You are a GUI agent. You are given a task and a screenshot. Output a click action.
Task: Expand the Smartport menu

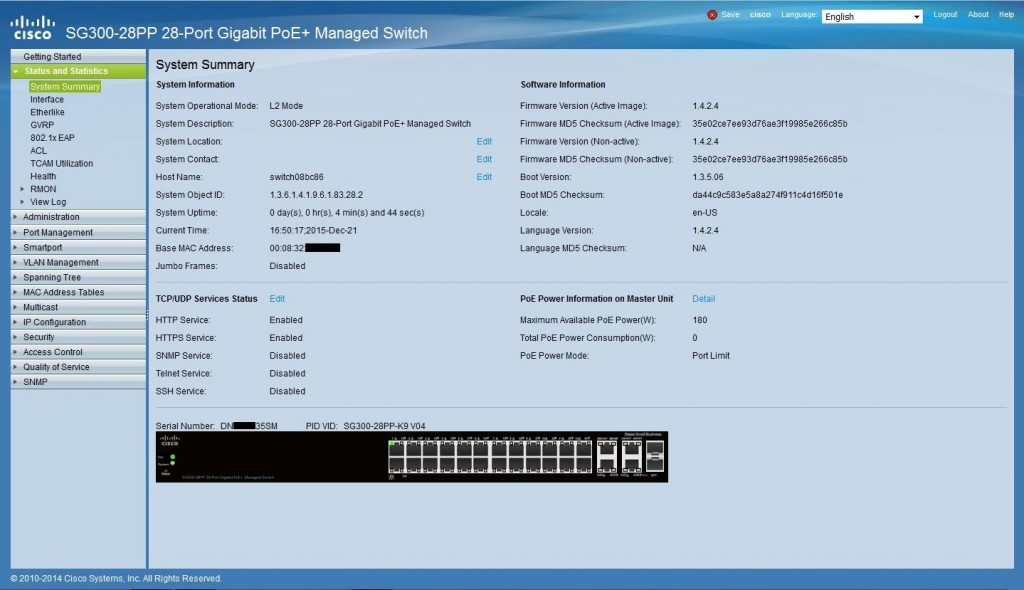click(x=78, y=248)
